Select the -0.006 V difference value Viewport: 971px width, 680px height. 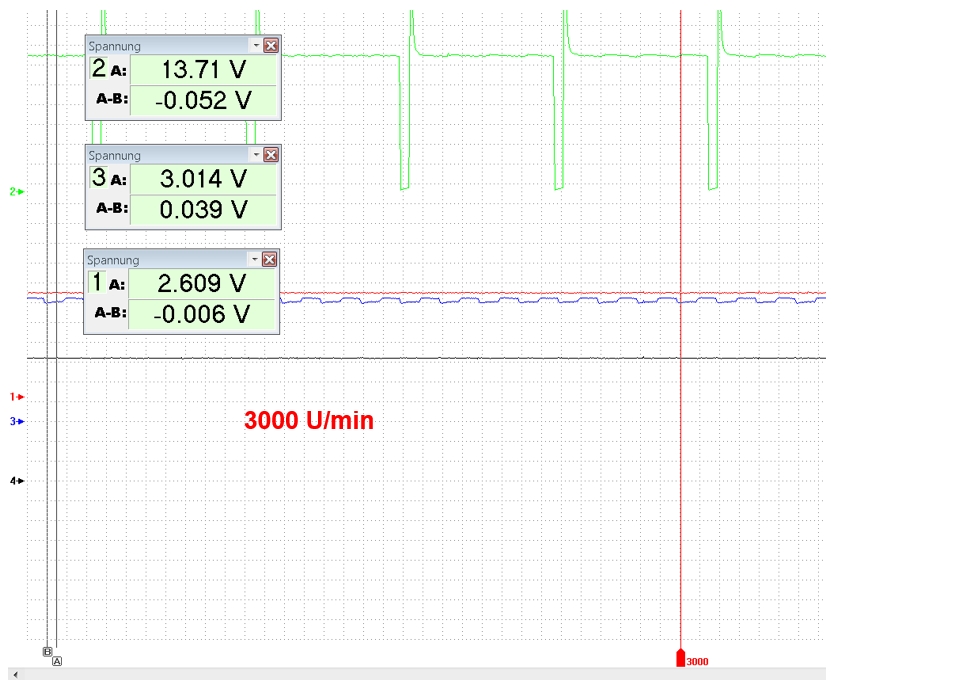point(202,315)
